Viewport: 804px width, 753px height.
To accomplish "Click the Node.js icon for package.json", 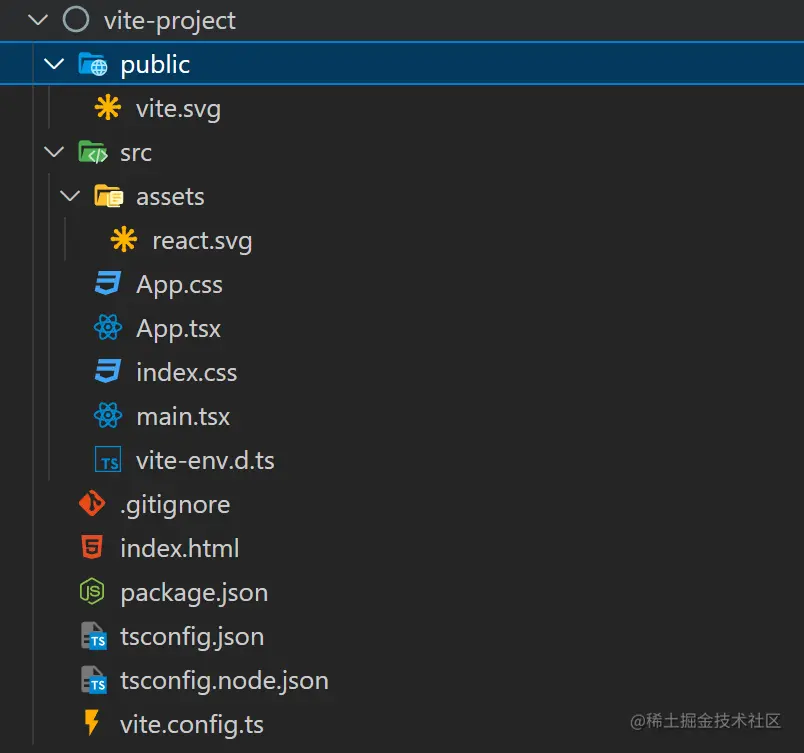I will (x=92, y=592).
